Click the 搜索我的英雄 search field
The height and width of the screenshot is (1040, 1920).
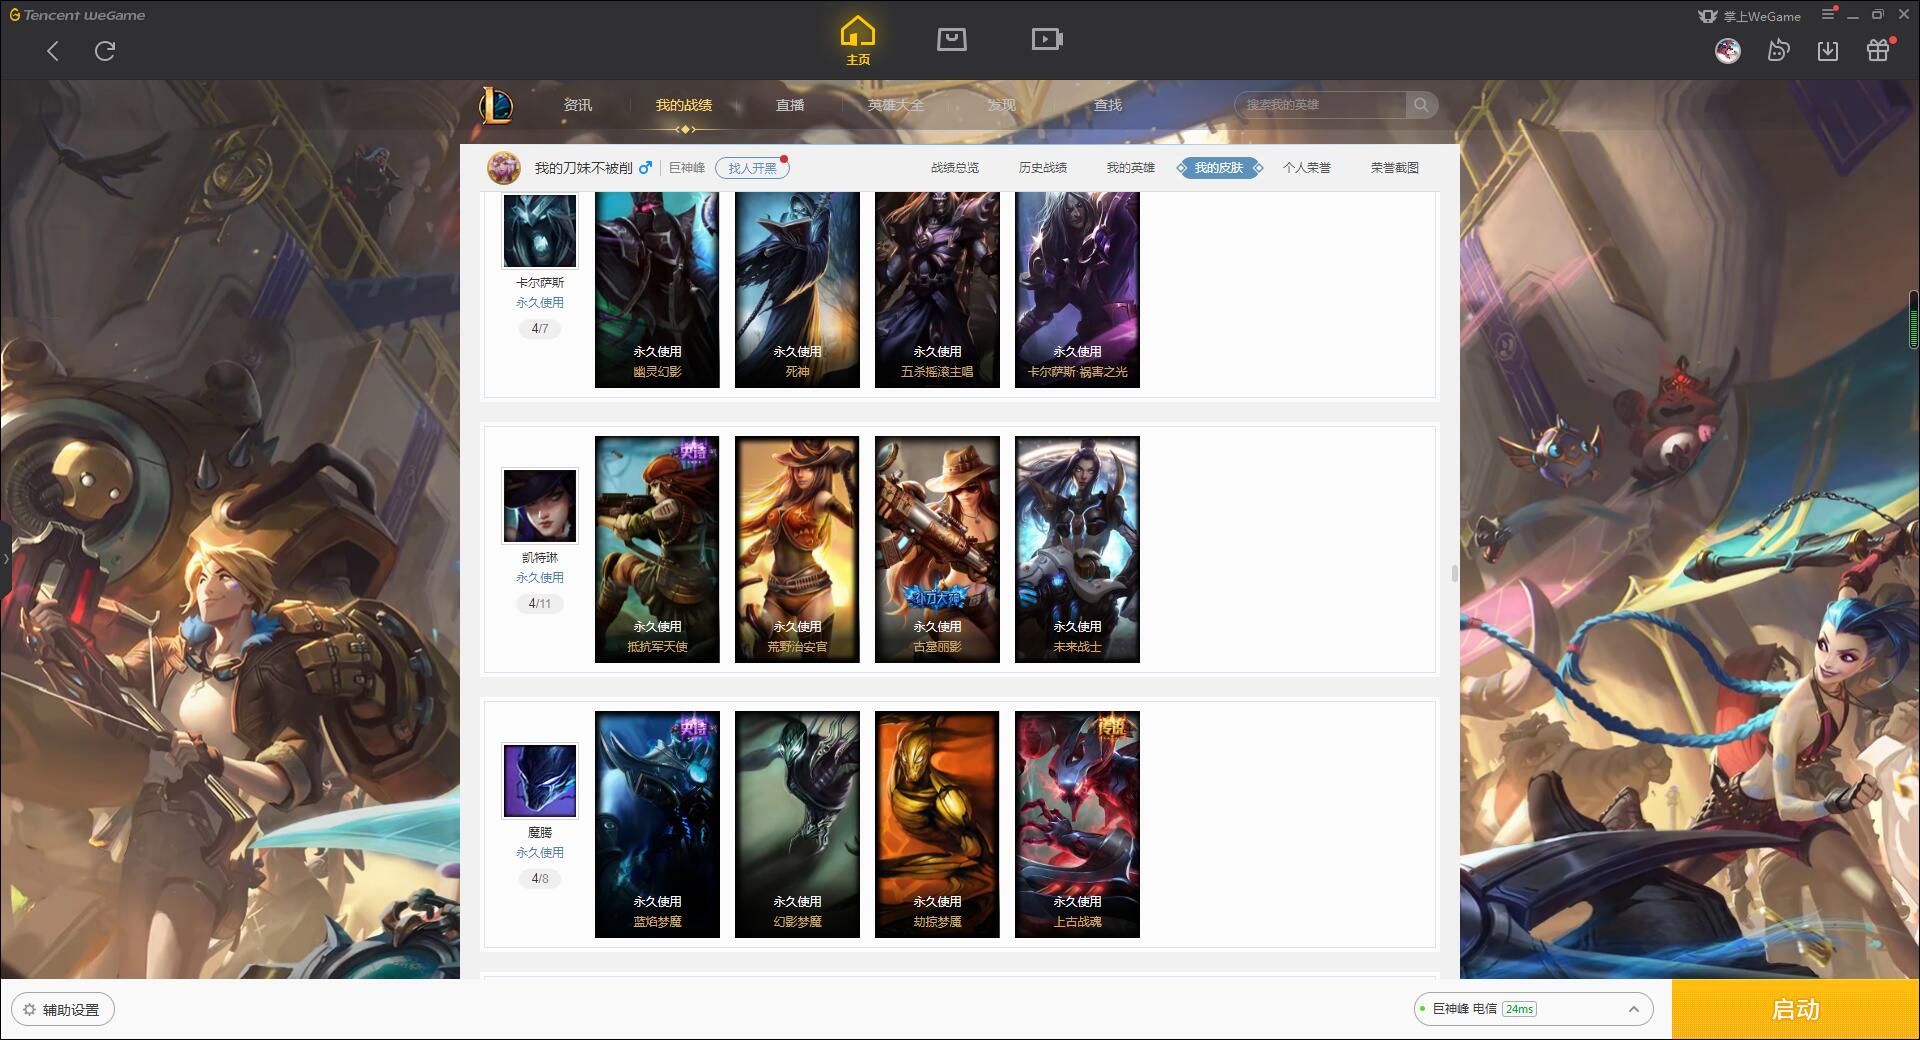[1322, 105]
